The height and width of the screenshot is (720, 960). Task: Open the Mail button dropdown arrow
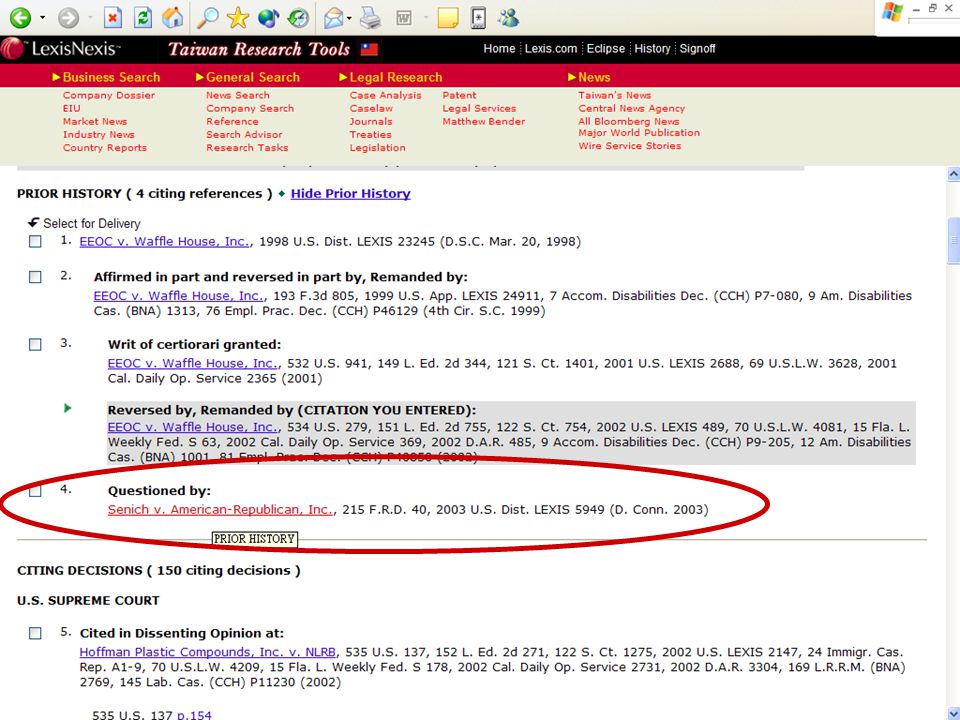tap(349, 18)
